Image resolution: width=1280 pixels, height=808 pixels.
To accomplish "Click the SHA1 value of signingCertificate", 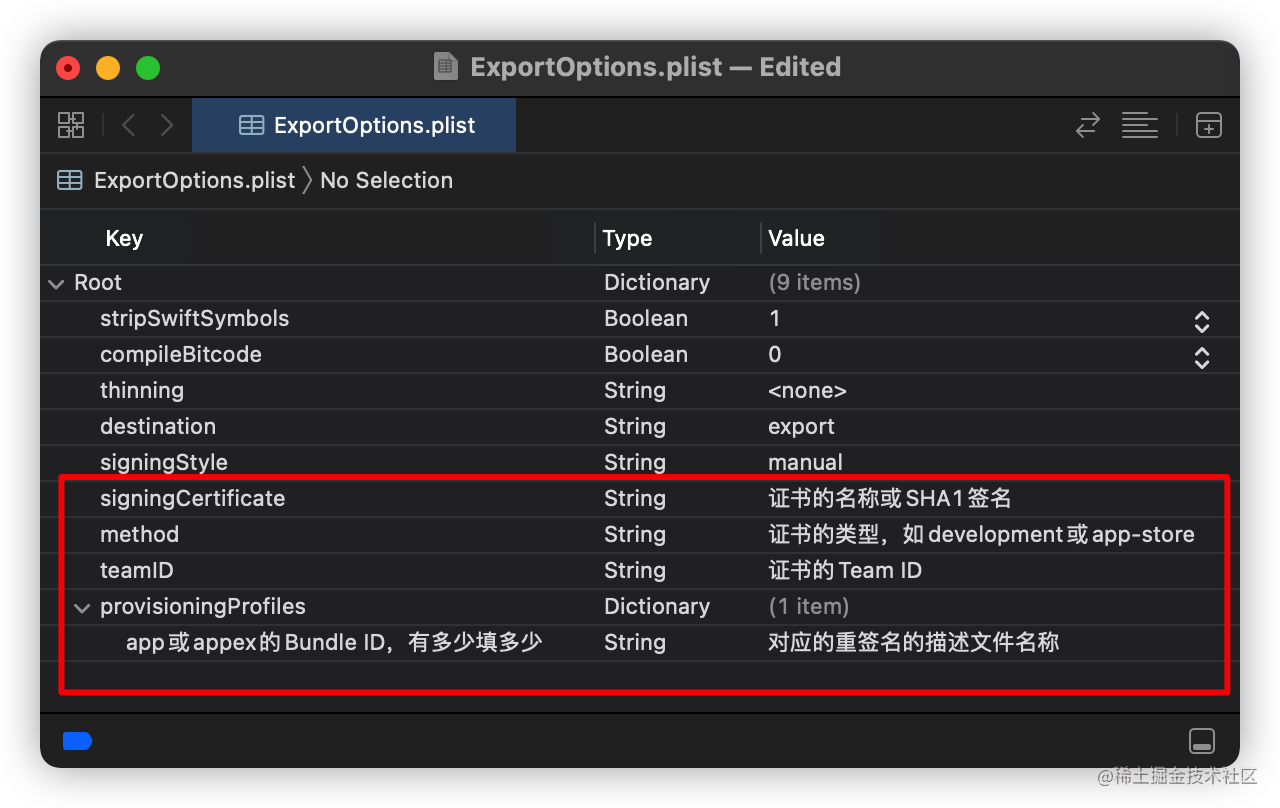I will [890, 498].
